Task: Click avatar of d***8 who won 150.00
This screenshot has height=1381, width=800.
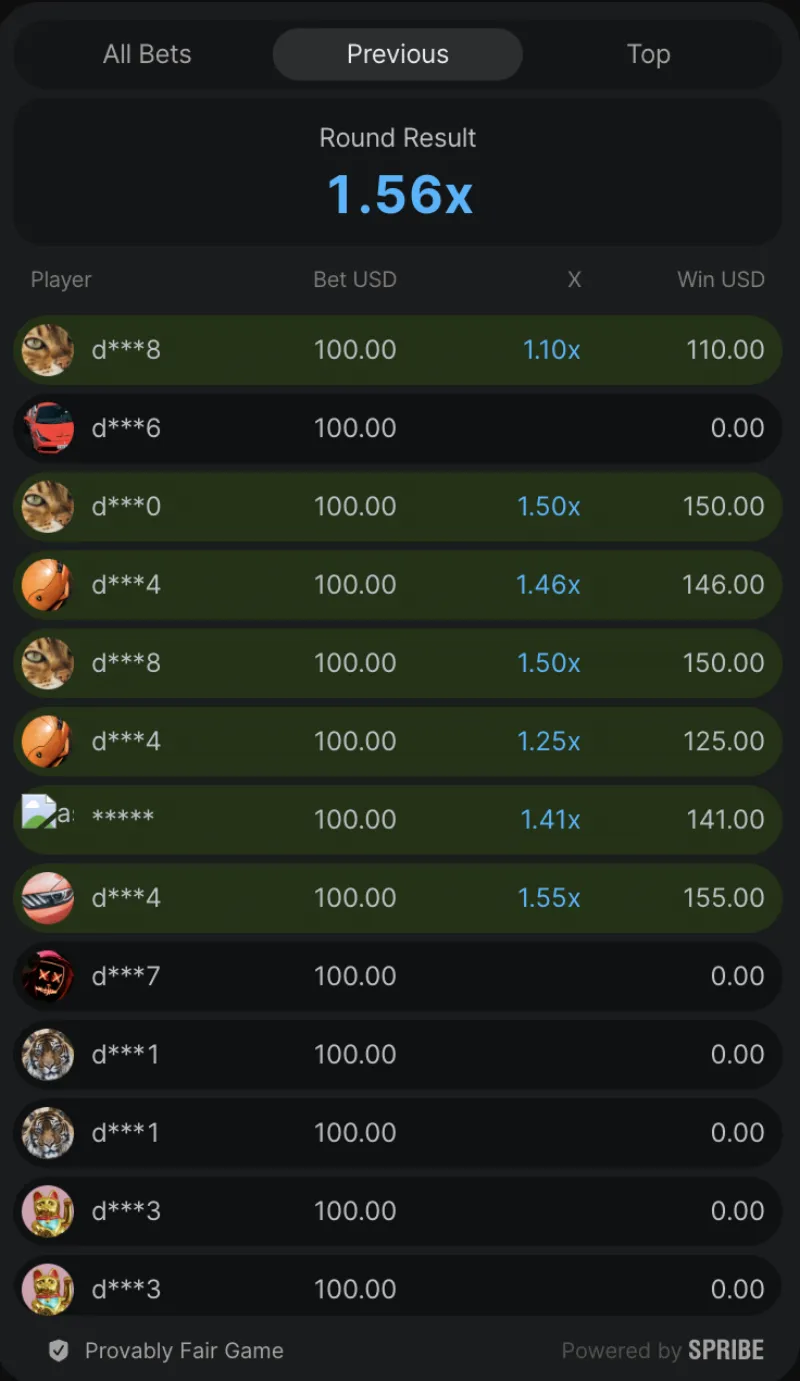Action: click(x=48, y=663)
